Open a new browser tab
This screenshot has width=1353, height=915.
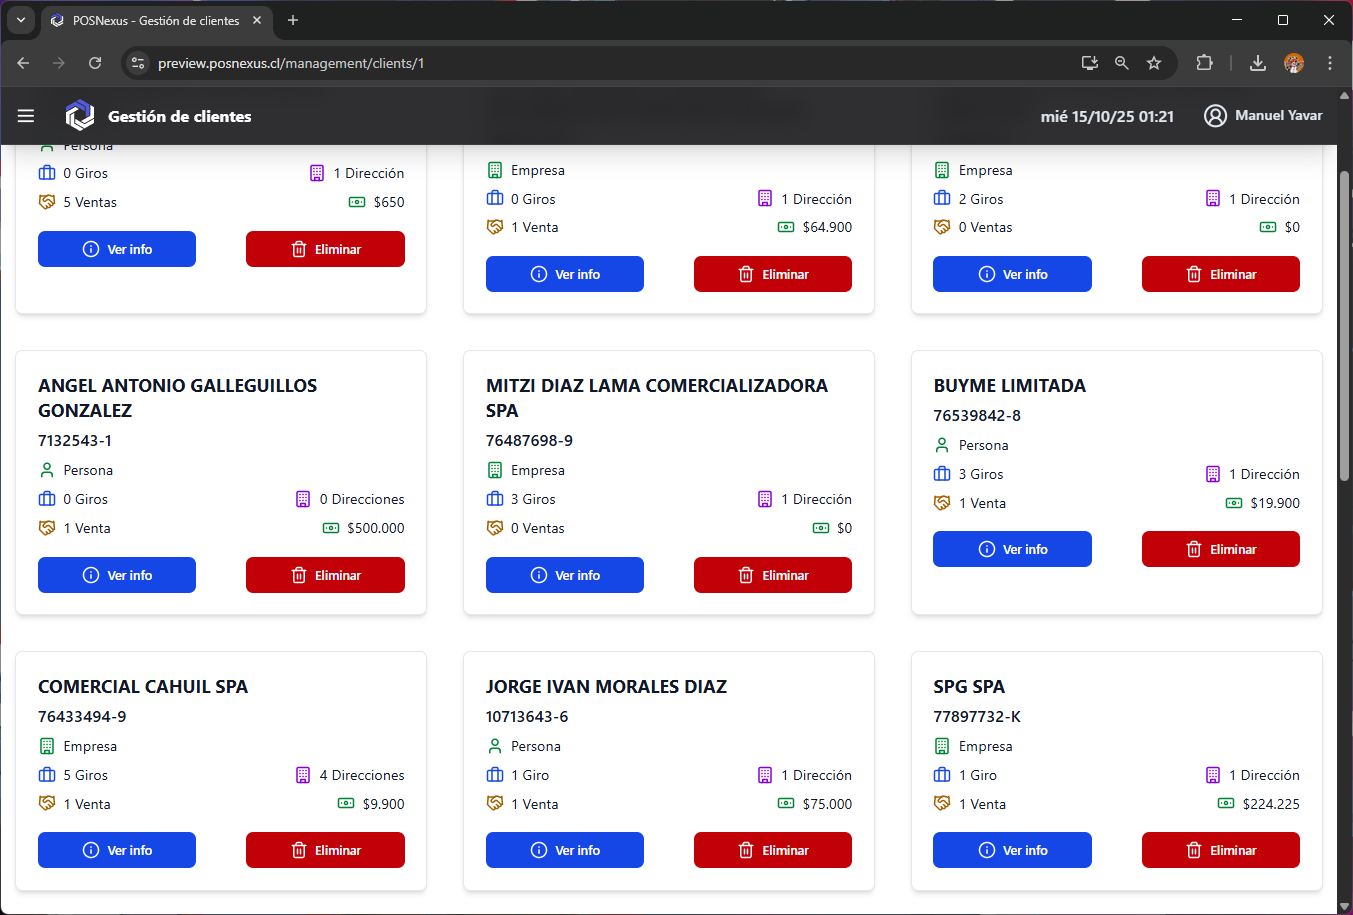pos(293,20)
